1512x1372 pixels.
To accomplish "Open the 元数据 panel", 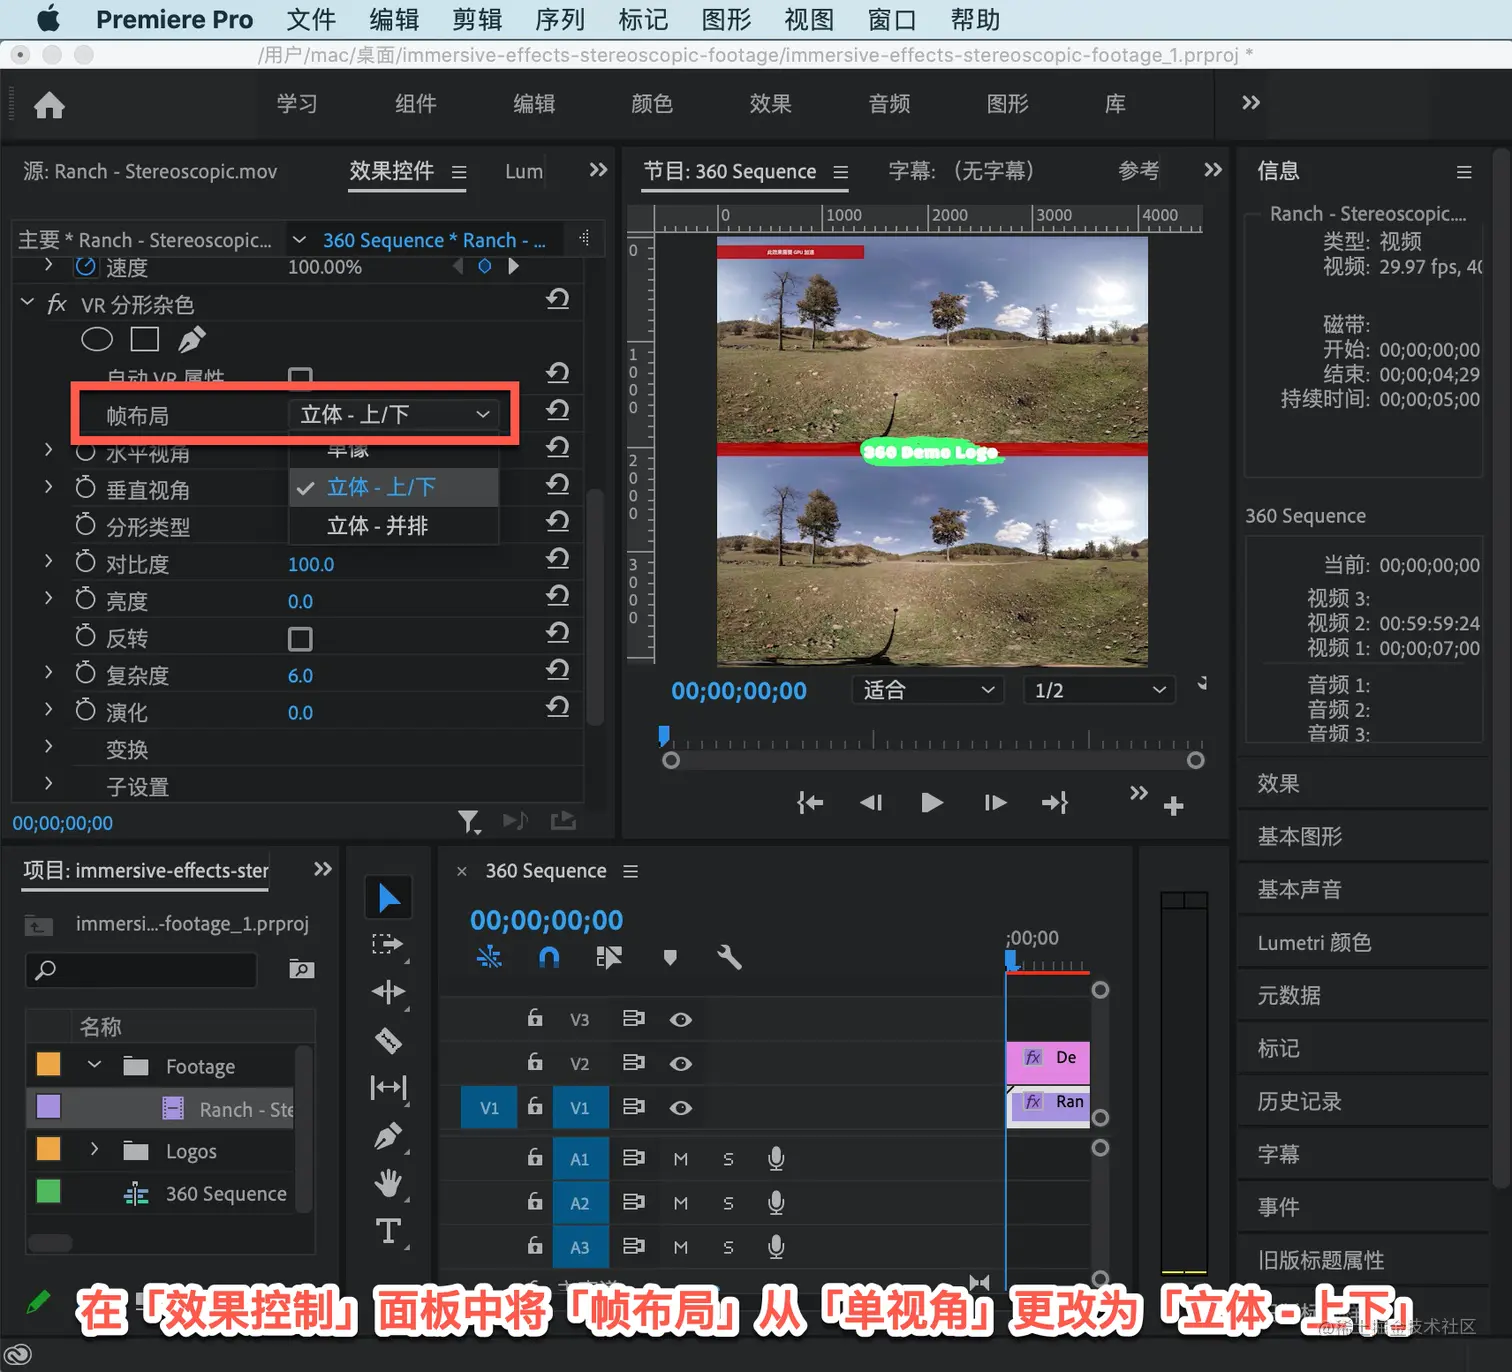I will tap(1289, 995).
